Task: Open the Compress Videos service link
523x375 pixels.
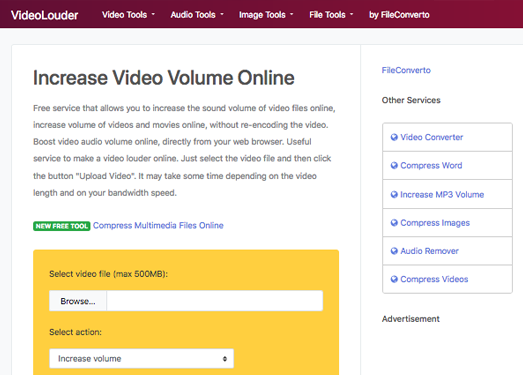Action: point(434,279)
